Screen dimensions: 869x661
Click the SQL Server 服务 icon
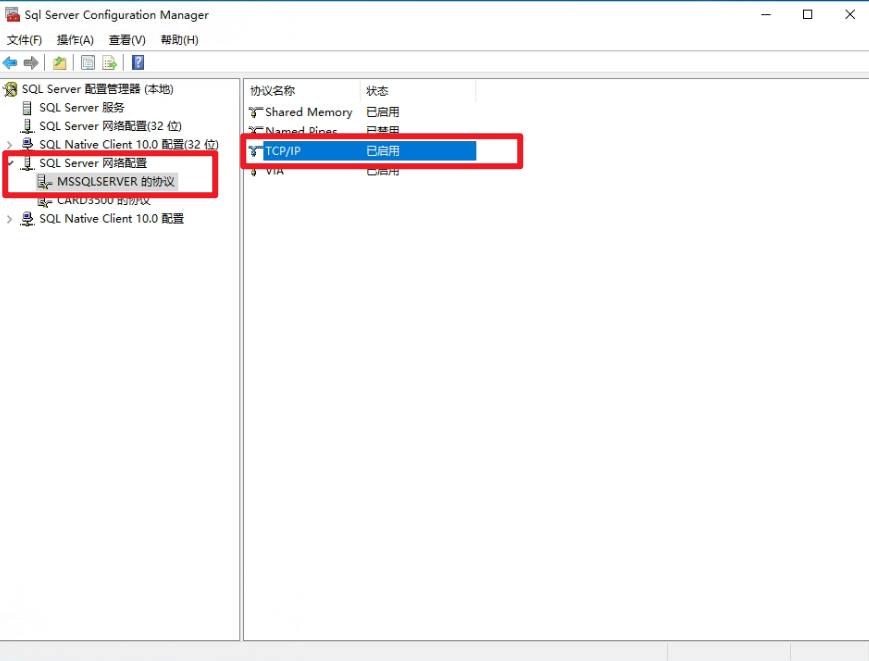tap(27, 107)
